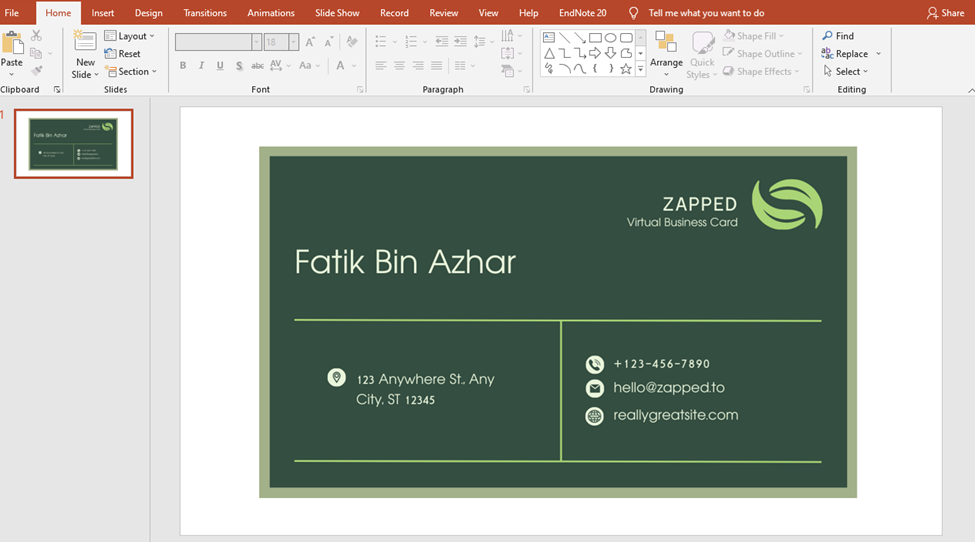Click the Fatik Bin Azhar text
Image resolution: width=975 pixels, height=542 pixels.
click(405, 262)
